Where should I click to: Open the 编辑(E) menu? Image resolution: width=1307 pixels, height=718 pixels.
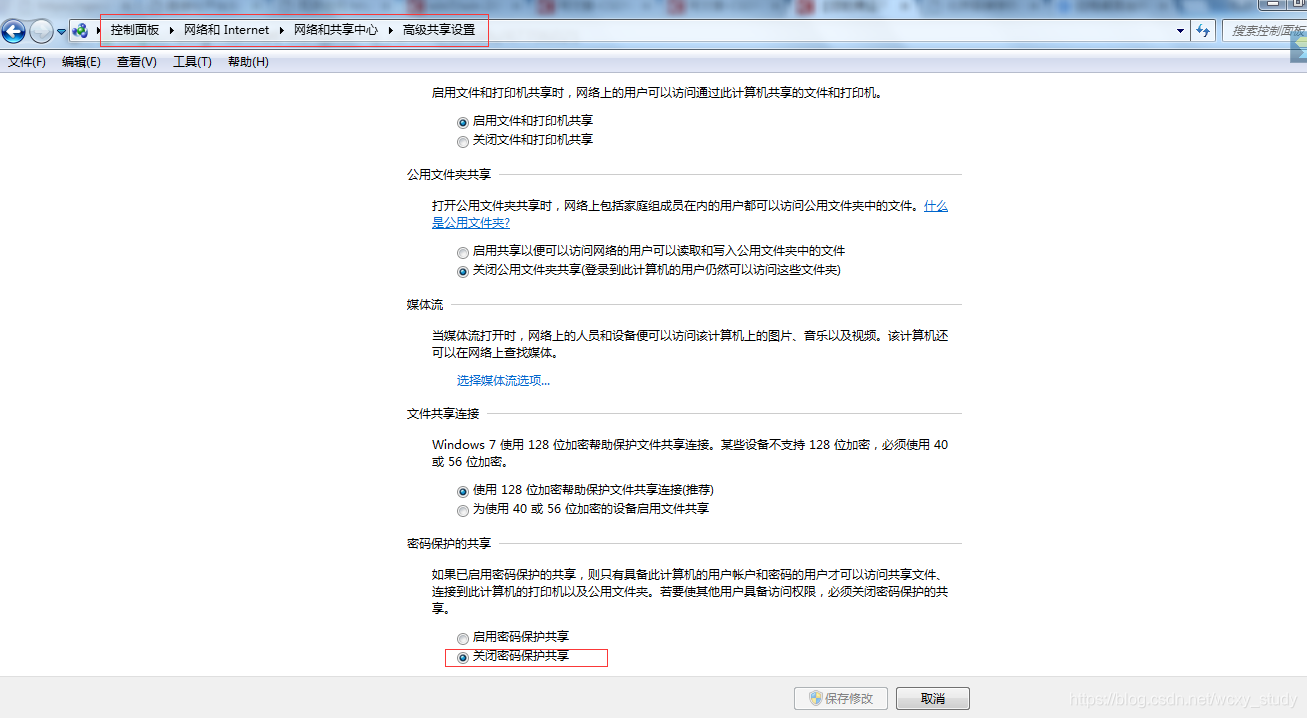tap(81, 62)
